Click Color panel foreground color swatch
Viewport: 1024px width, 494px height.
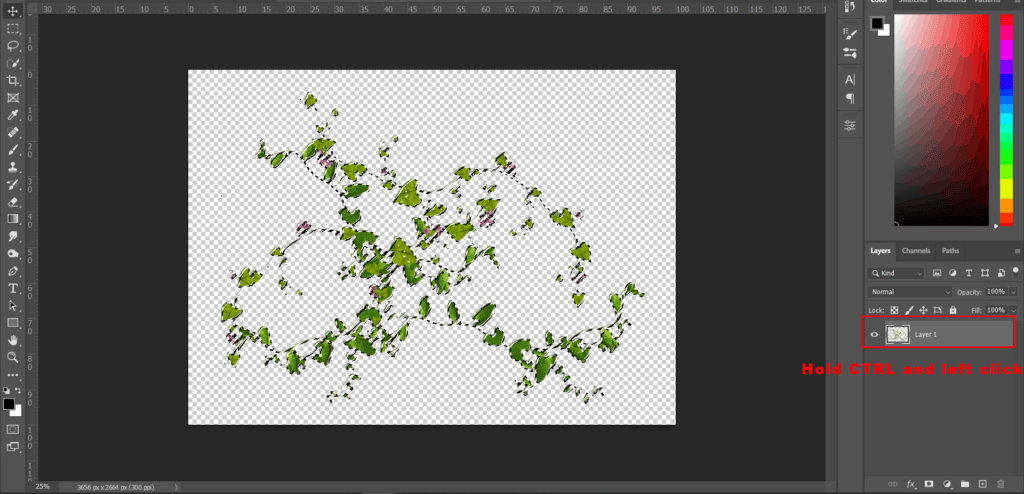click(876, 24)
